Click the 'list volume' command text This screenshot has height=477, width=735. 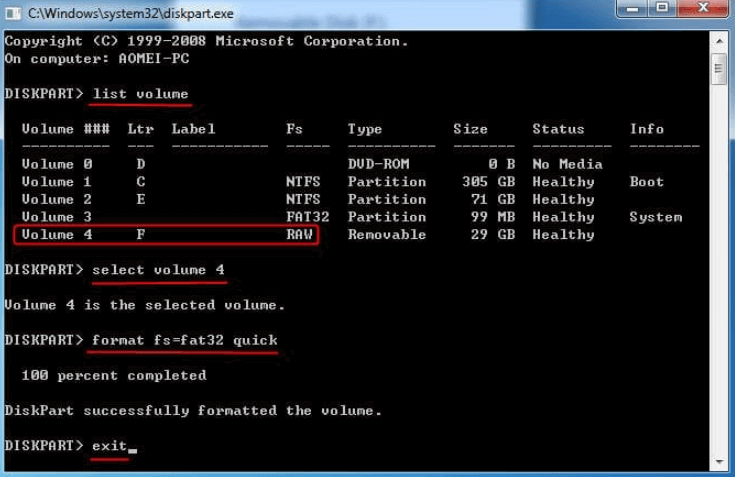[140, 94]
